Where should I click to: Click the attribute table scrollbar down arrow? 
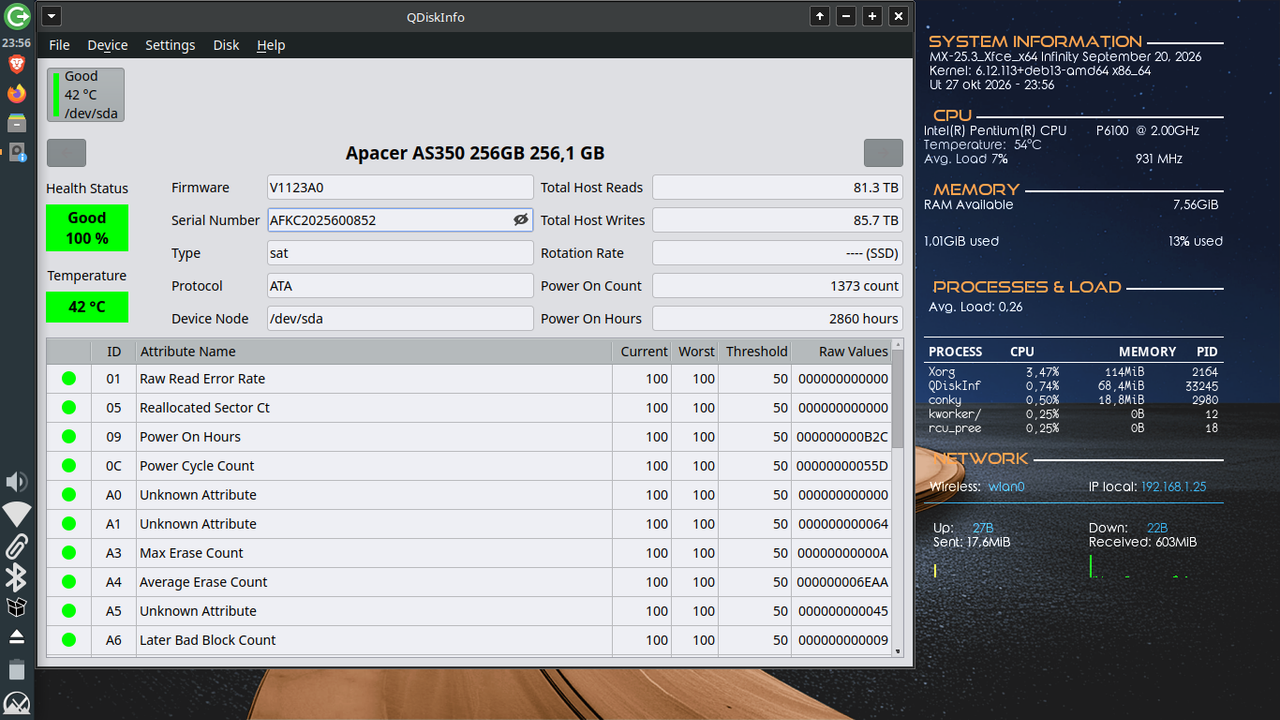898,651
